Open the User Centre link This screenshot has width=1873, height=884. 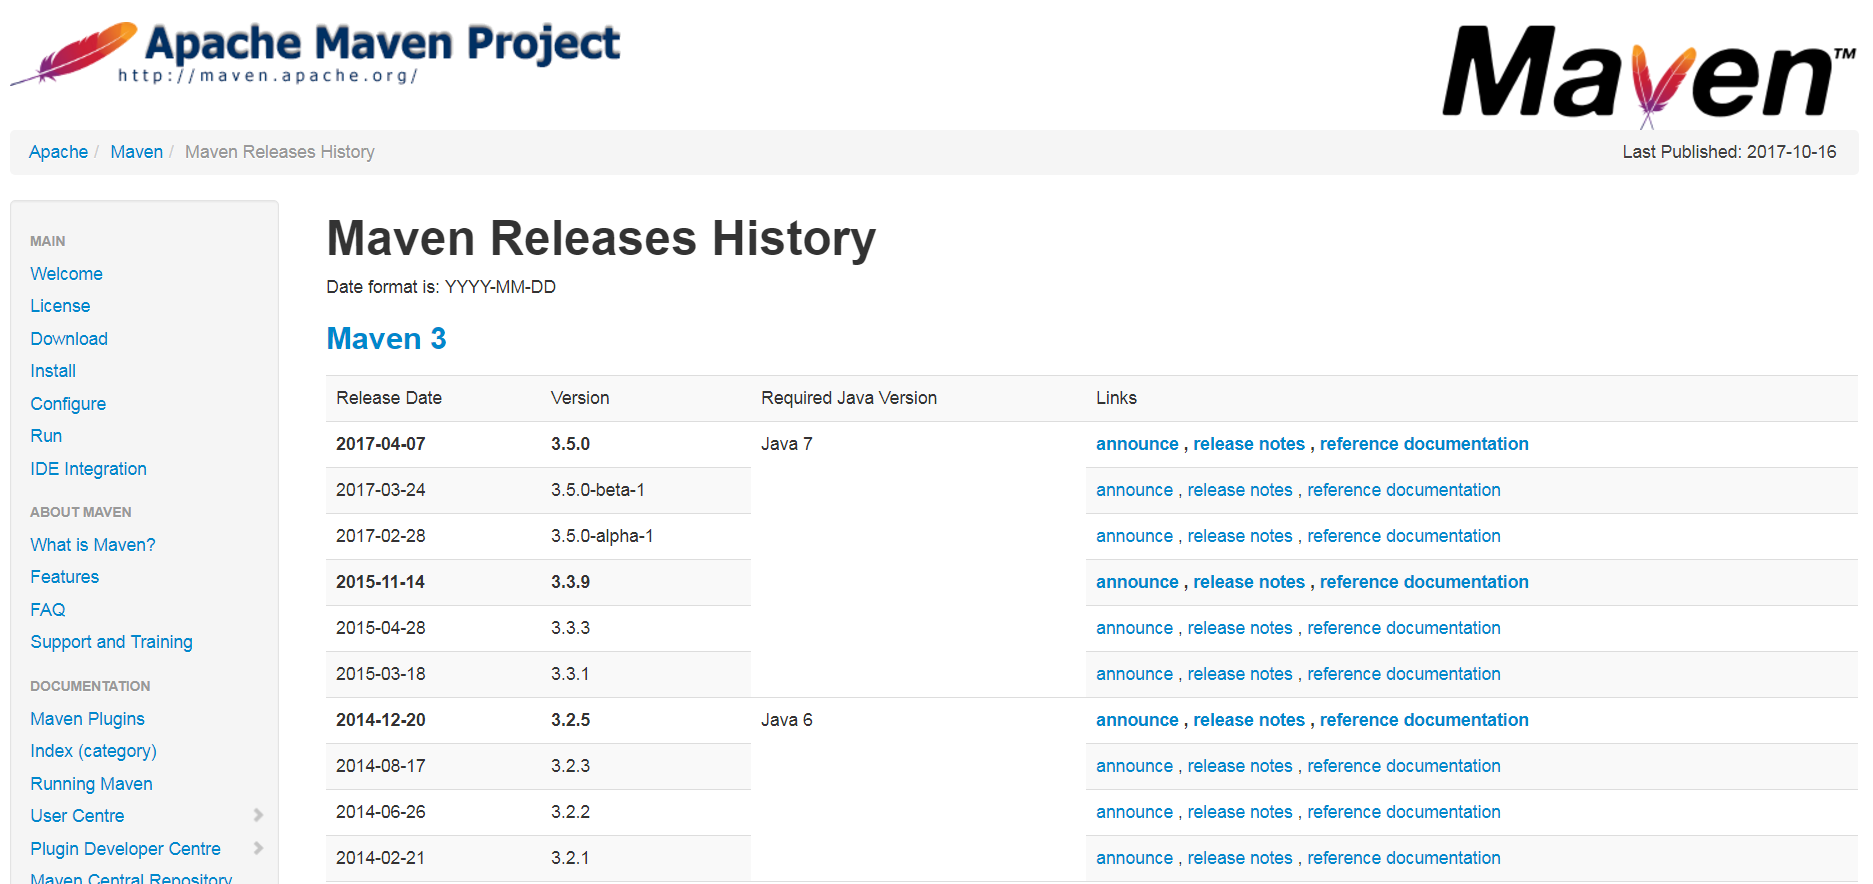77,816
